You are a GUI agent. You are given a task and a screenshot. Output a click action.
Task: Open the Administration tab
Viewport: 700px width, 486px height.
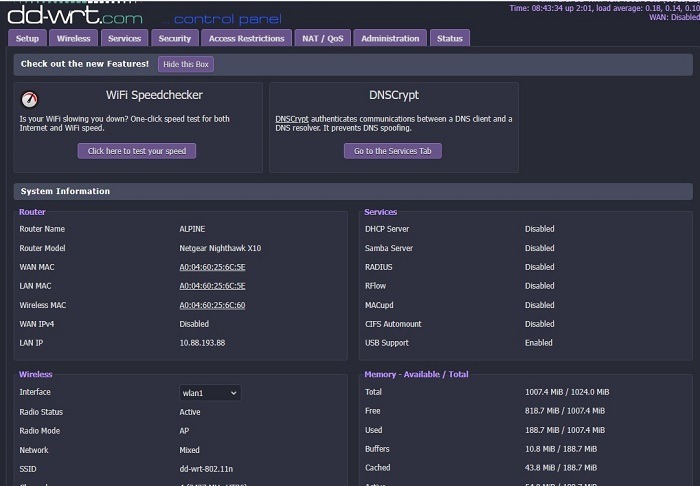click(390, 38)
